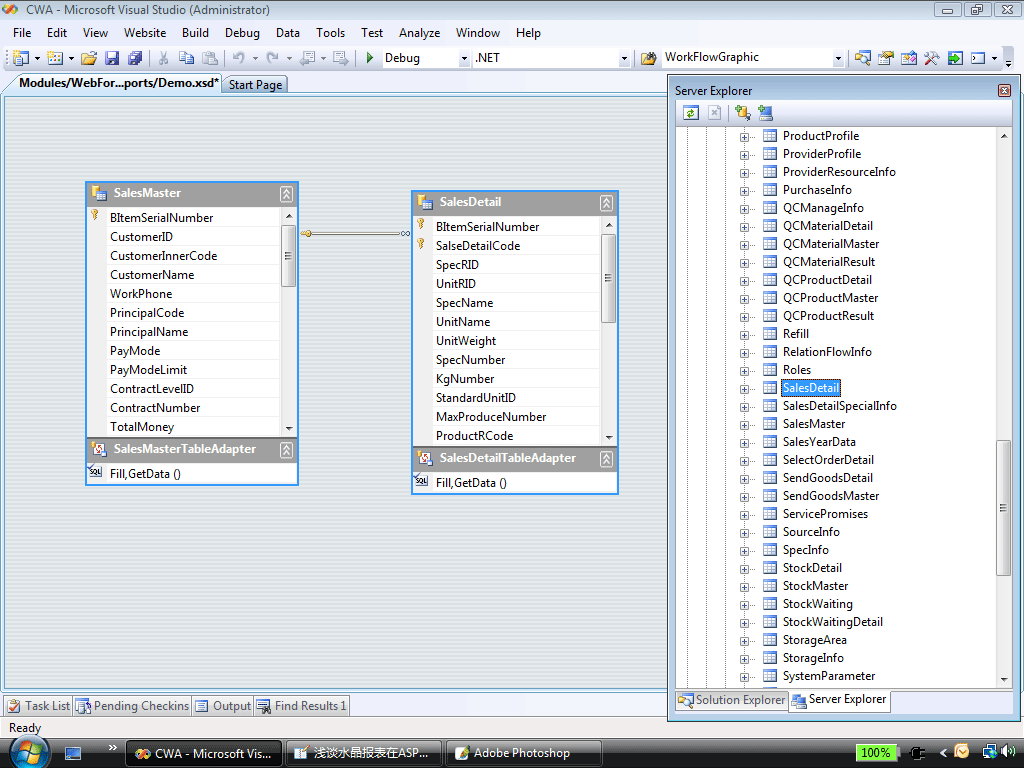Start debugging with the green play icon
Viewport: 1024px width, 768px height.
(x=370, y=58)
